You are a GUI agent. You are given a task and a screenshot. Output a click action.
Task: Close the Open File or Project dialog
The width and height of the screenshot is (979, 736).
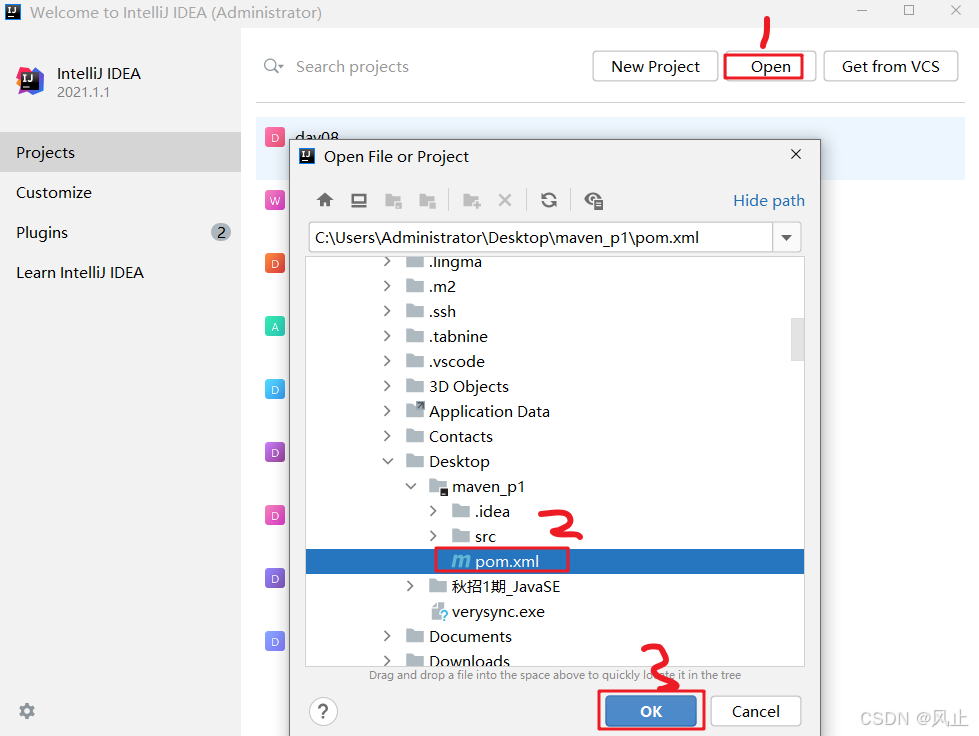point(795,154)
